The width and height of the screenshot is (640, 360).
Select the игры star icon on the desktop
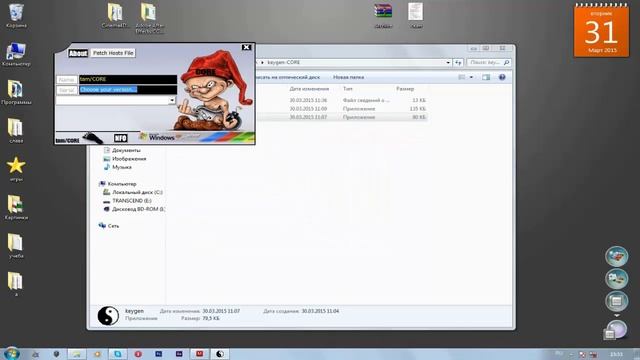[16, 169]
